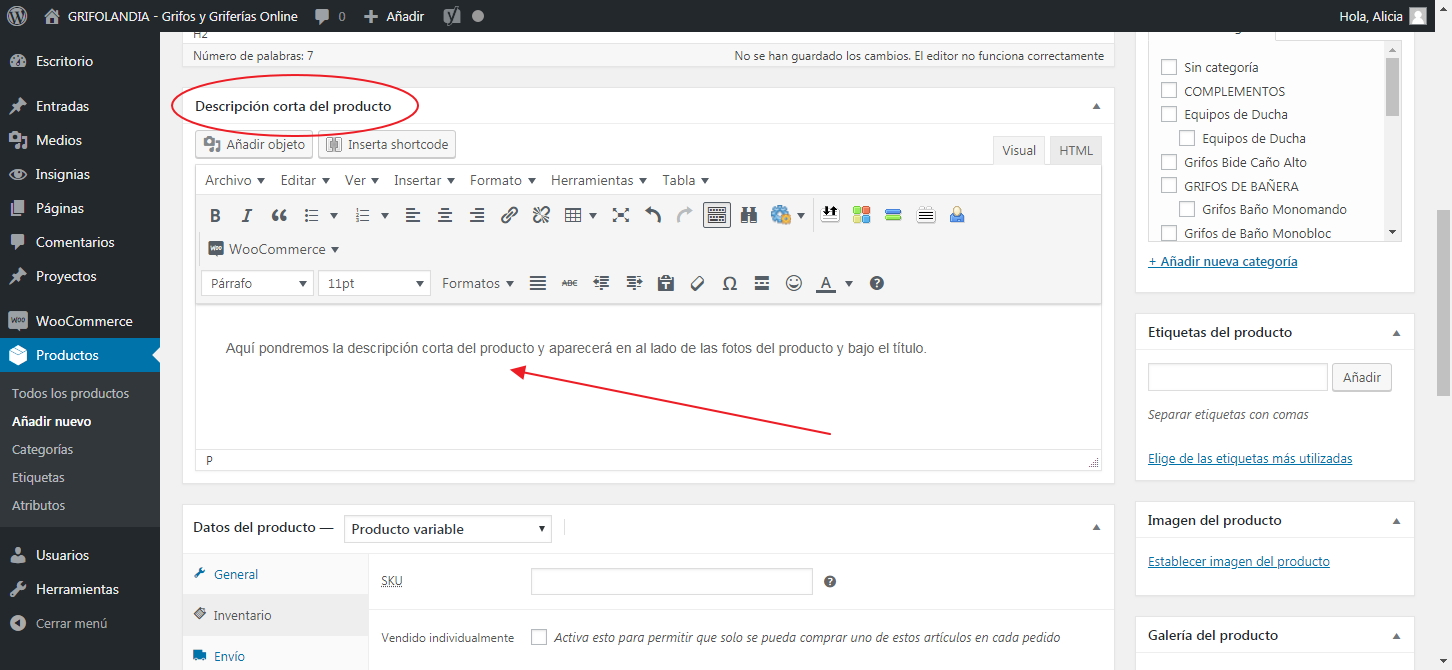Center align the text
This screenshot has width=1452, height=670.
[445, 215]
